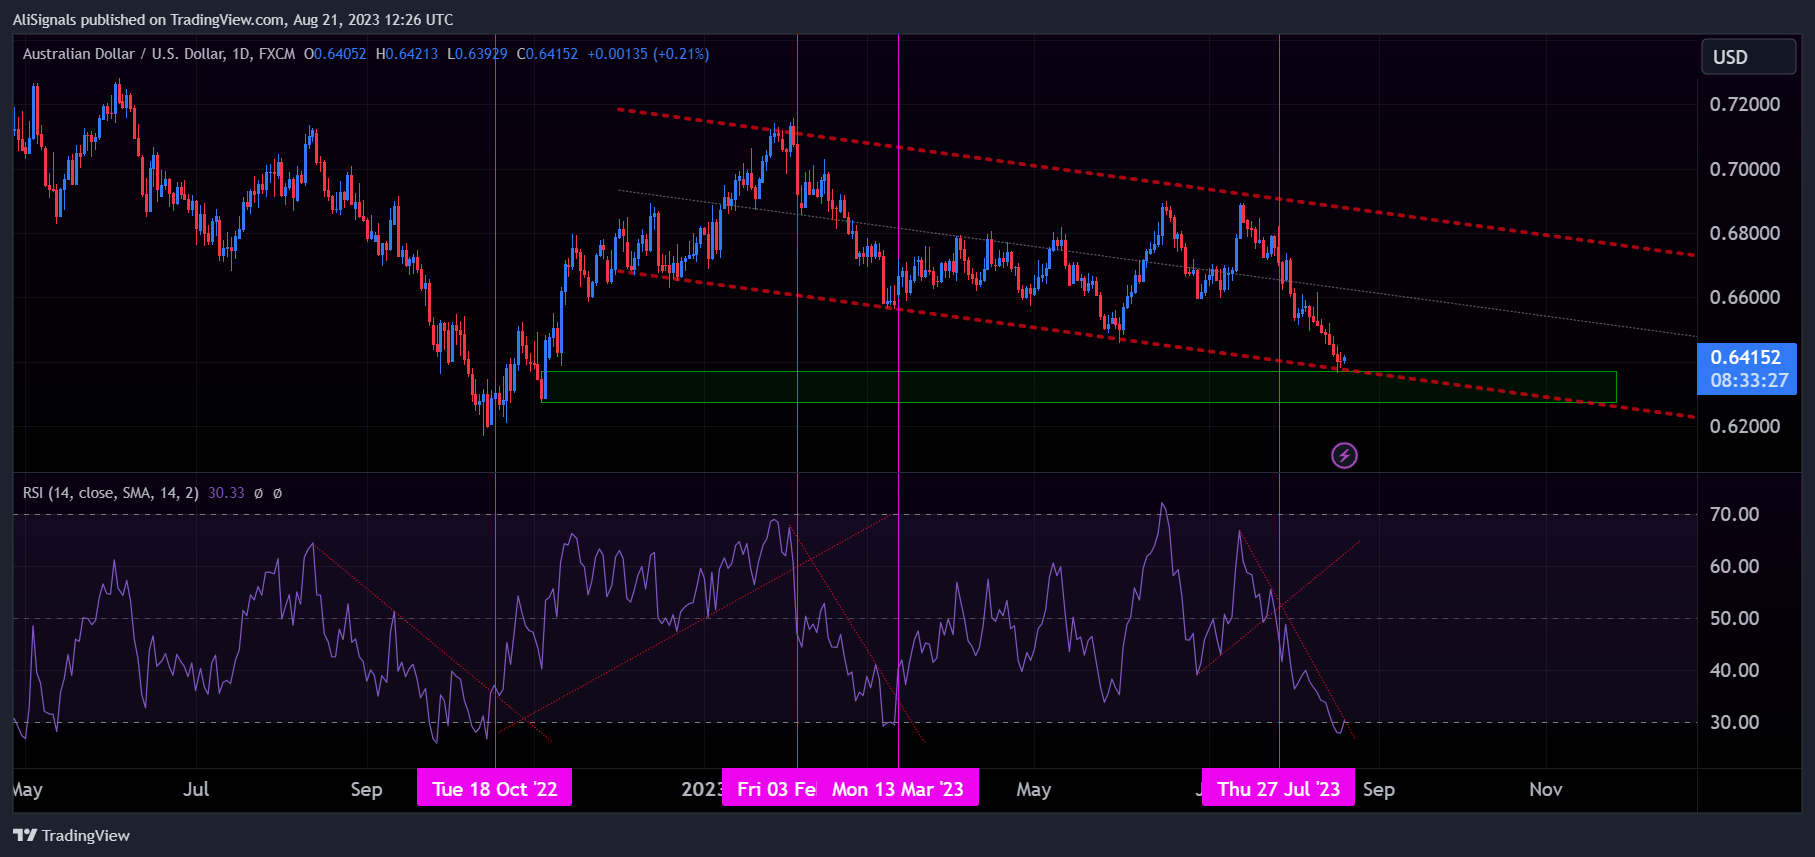Image resolution: width=1815 pixels, height=857 pixels.
Task: Click the close value C0.64152
Action: pos(547,54)
